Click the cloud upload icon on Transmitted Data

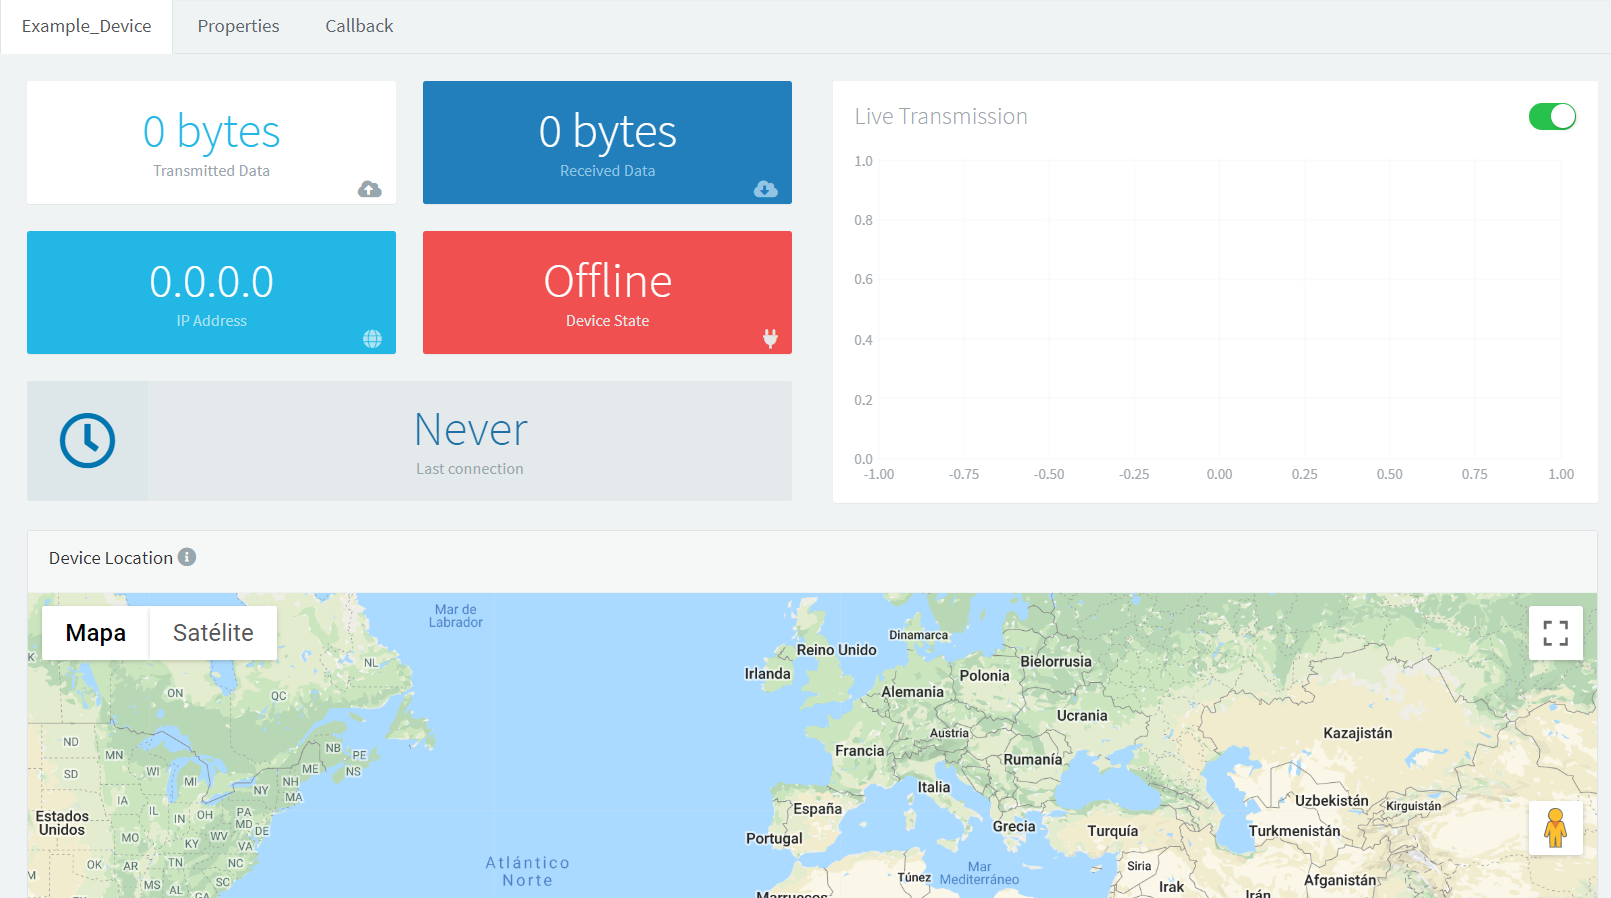coord(369,189)
